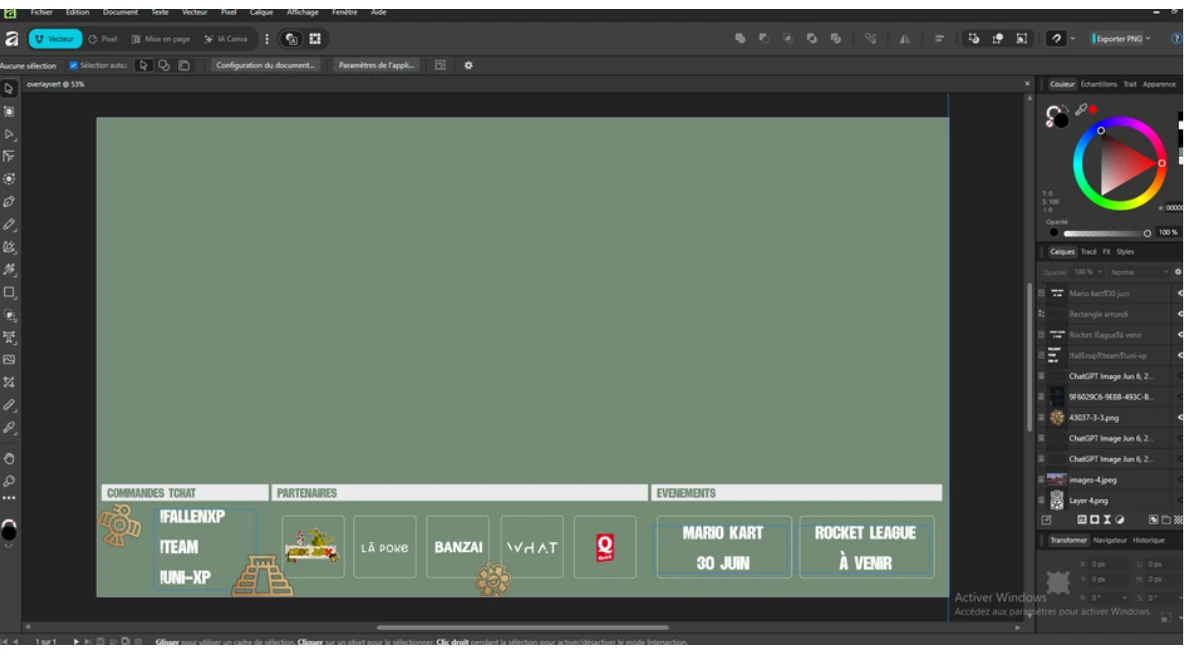The width and height of the screenshot is (1186, 671).
Task: Select the Pen tool
Action: [x=9, y=202]
